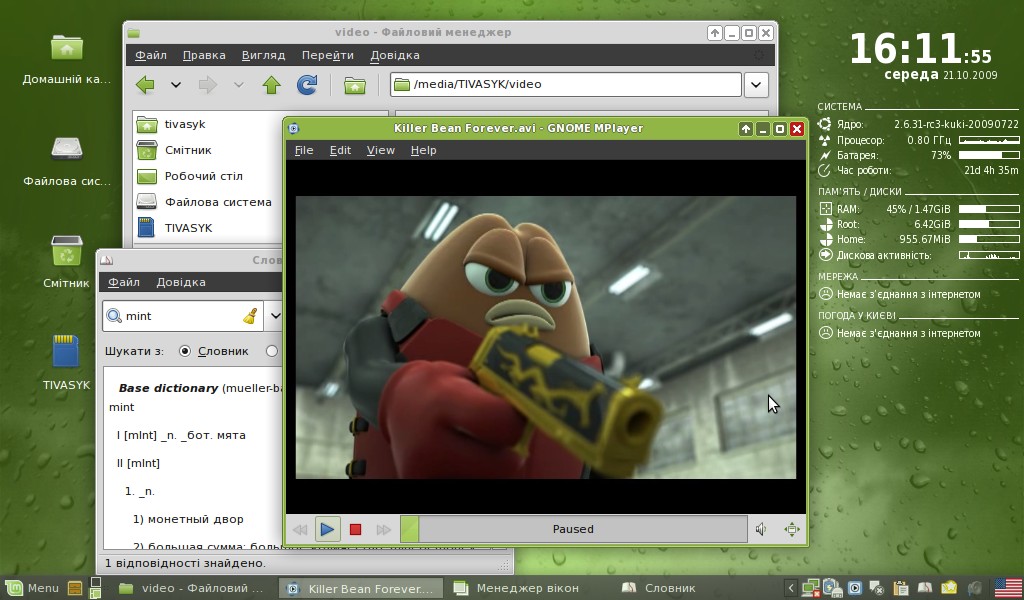
Task: Open Файл menu in dictionary window
Action: point(123,282)
